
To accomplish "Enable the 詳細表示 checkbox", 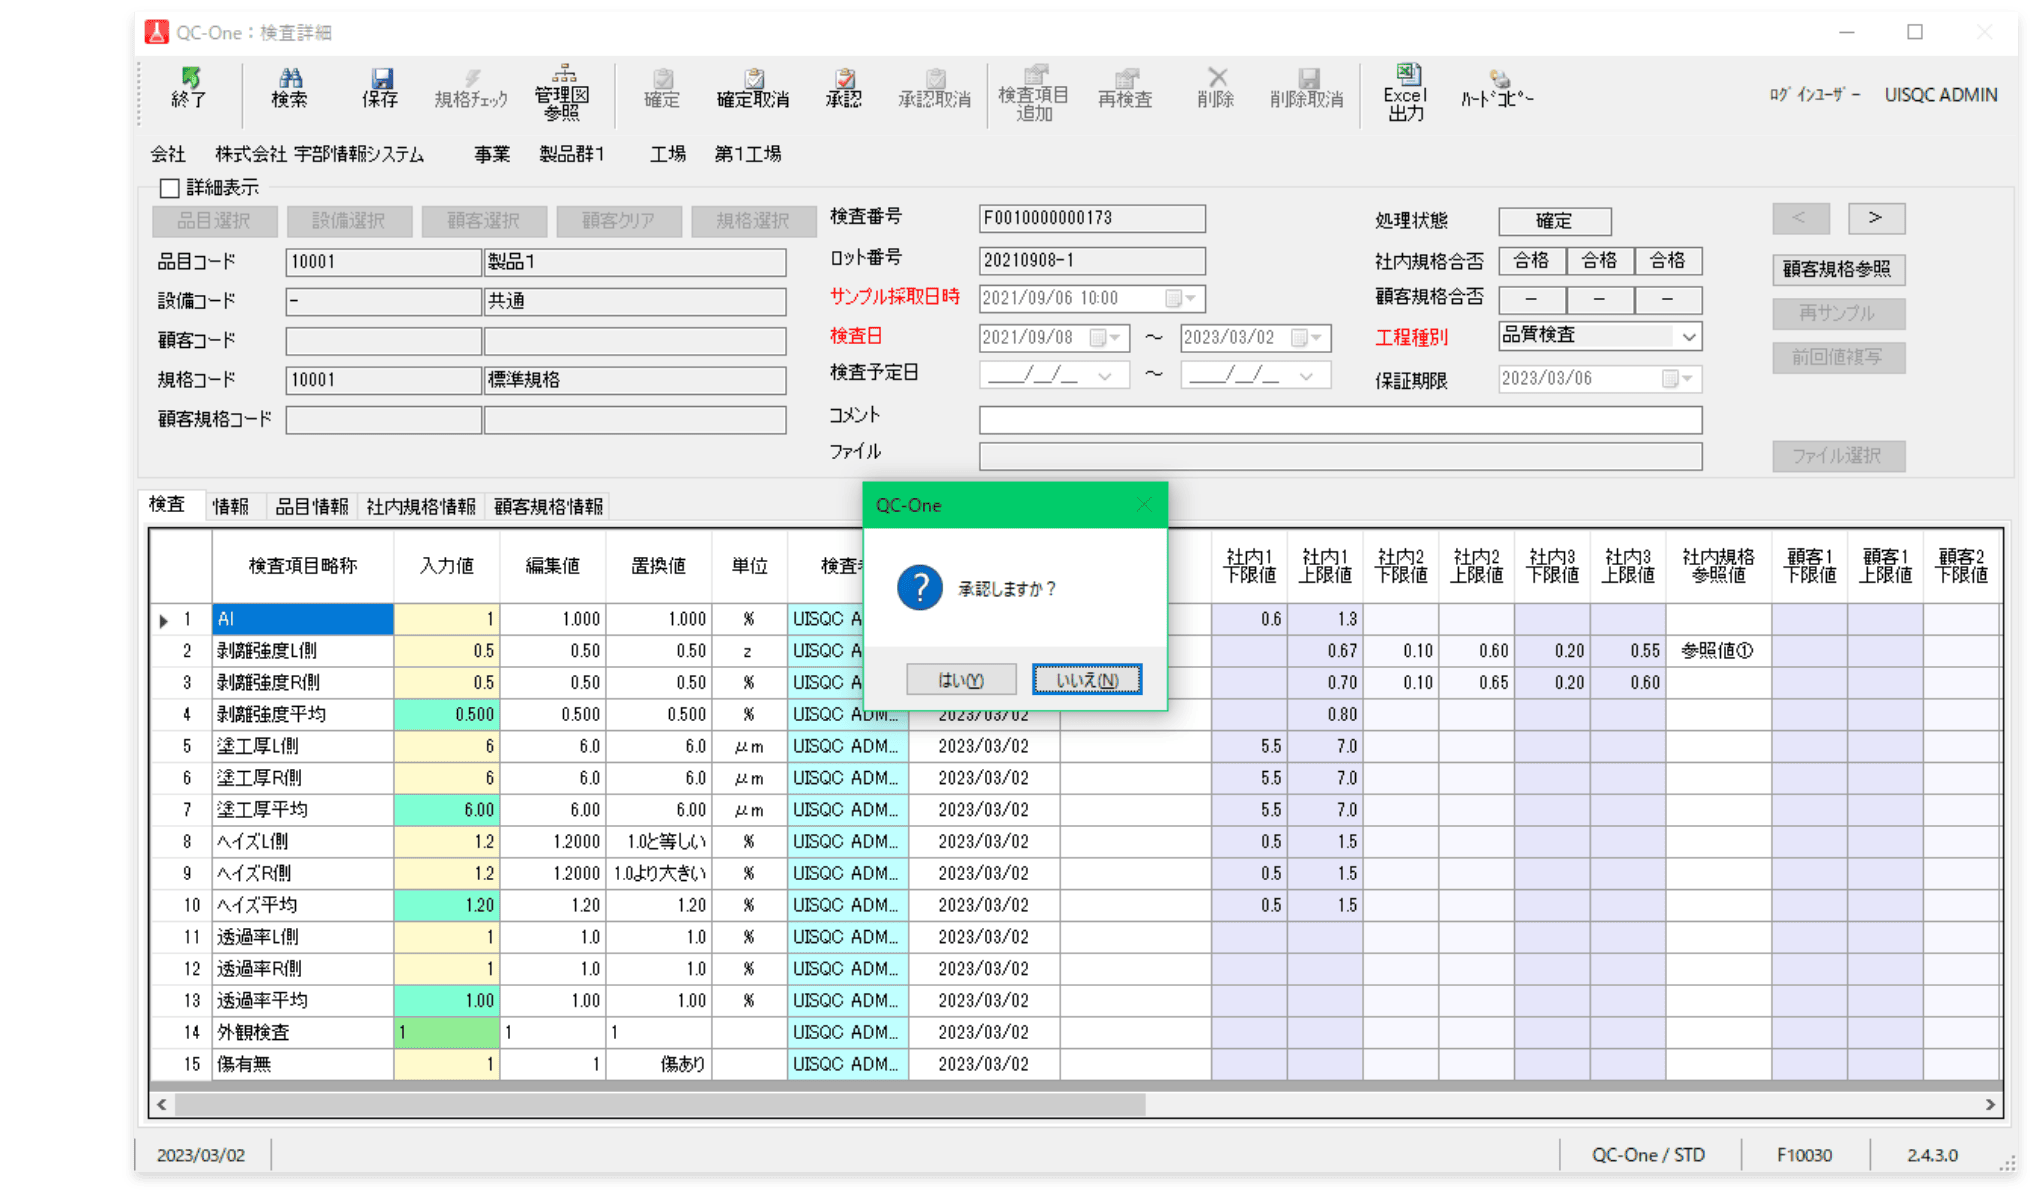I will click(x=170, y=188).
